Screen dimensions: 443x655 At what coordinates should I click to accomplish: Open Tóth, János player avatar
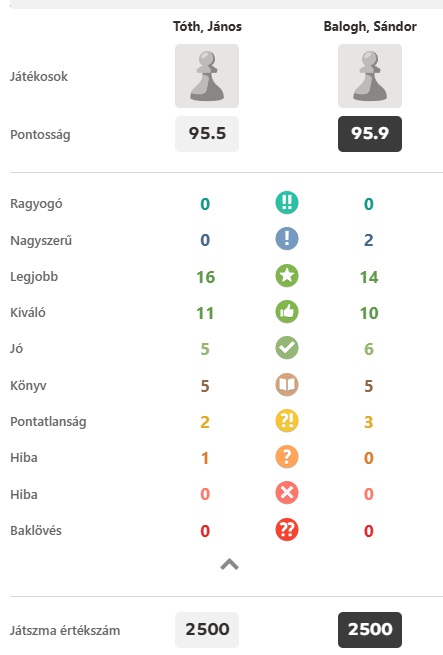[x=207, y=76]
